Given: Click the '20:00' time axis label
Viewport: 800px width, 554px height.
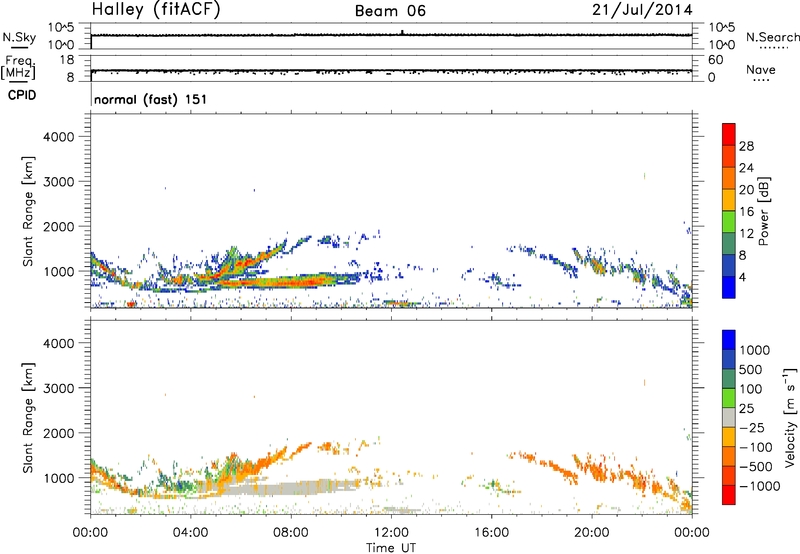Looking at the screenshot, I should [x=591, y=533].
